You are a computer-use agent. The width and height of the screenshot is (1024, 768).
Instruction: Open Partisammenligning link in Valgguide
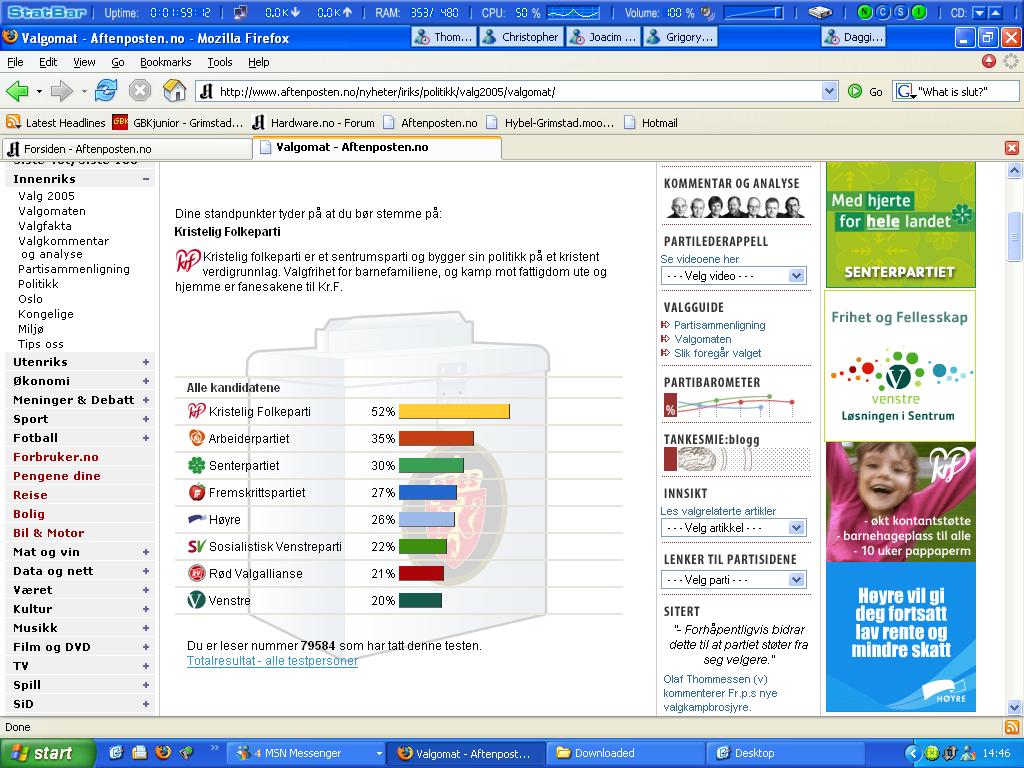(719, 325)
